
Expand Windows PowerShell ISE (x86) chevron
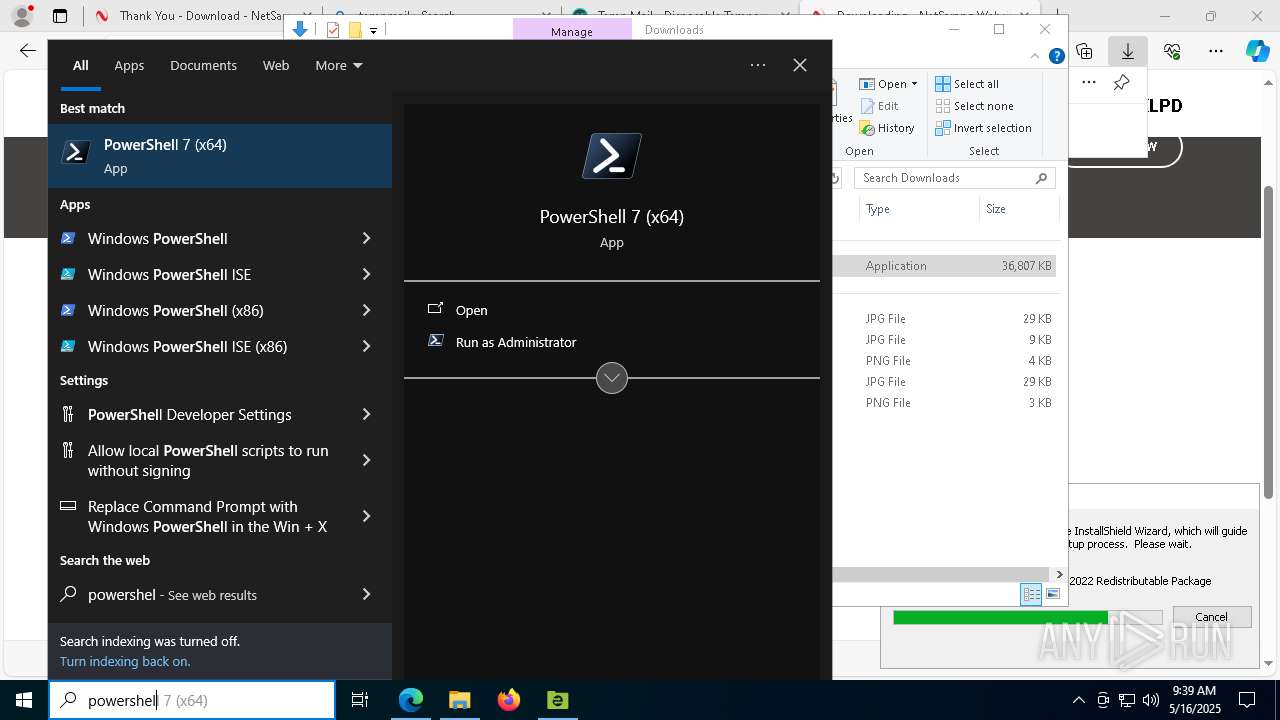pos(366,346)
